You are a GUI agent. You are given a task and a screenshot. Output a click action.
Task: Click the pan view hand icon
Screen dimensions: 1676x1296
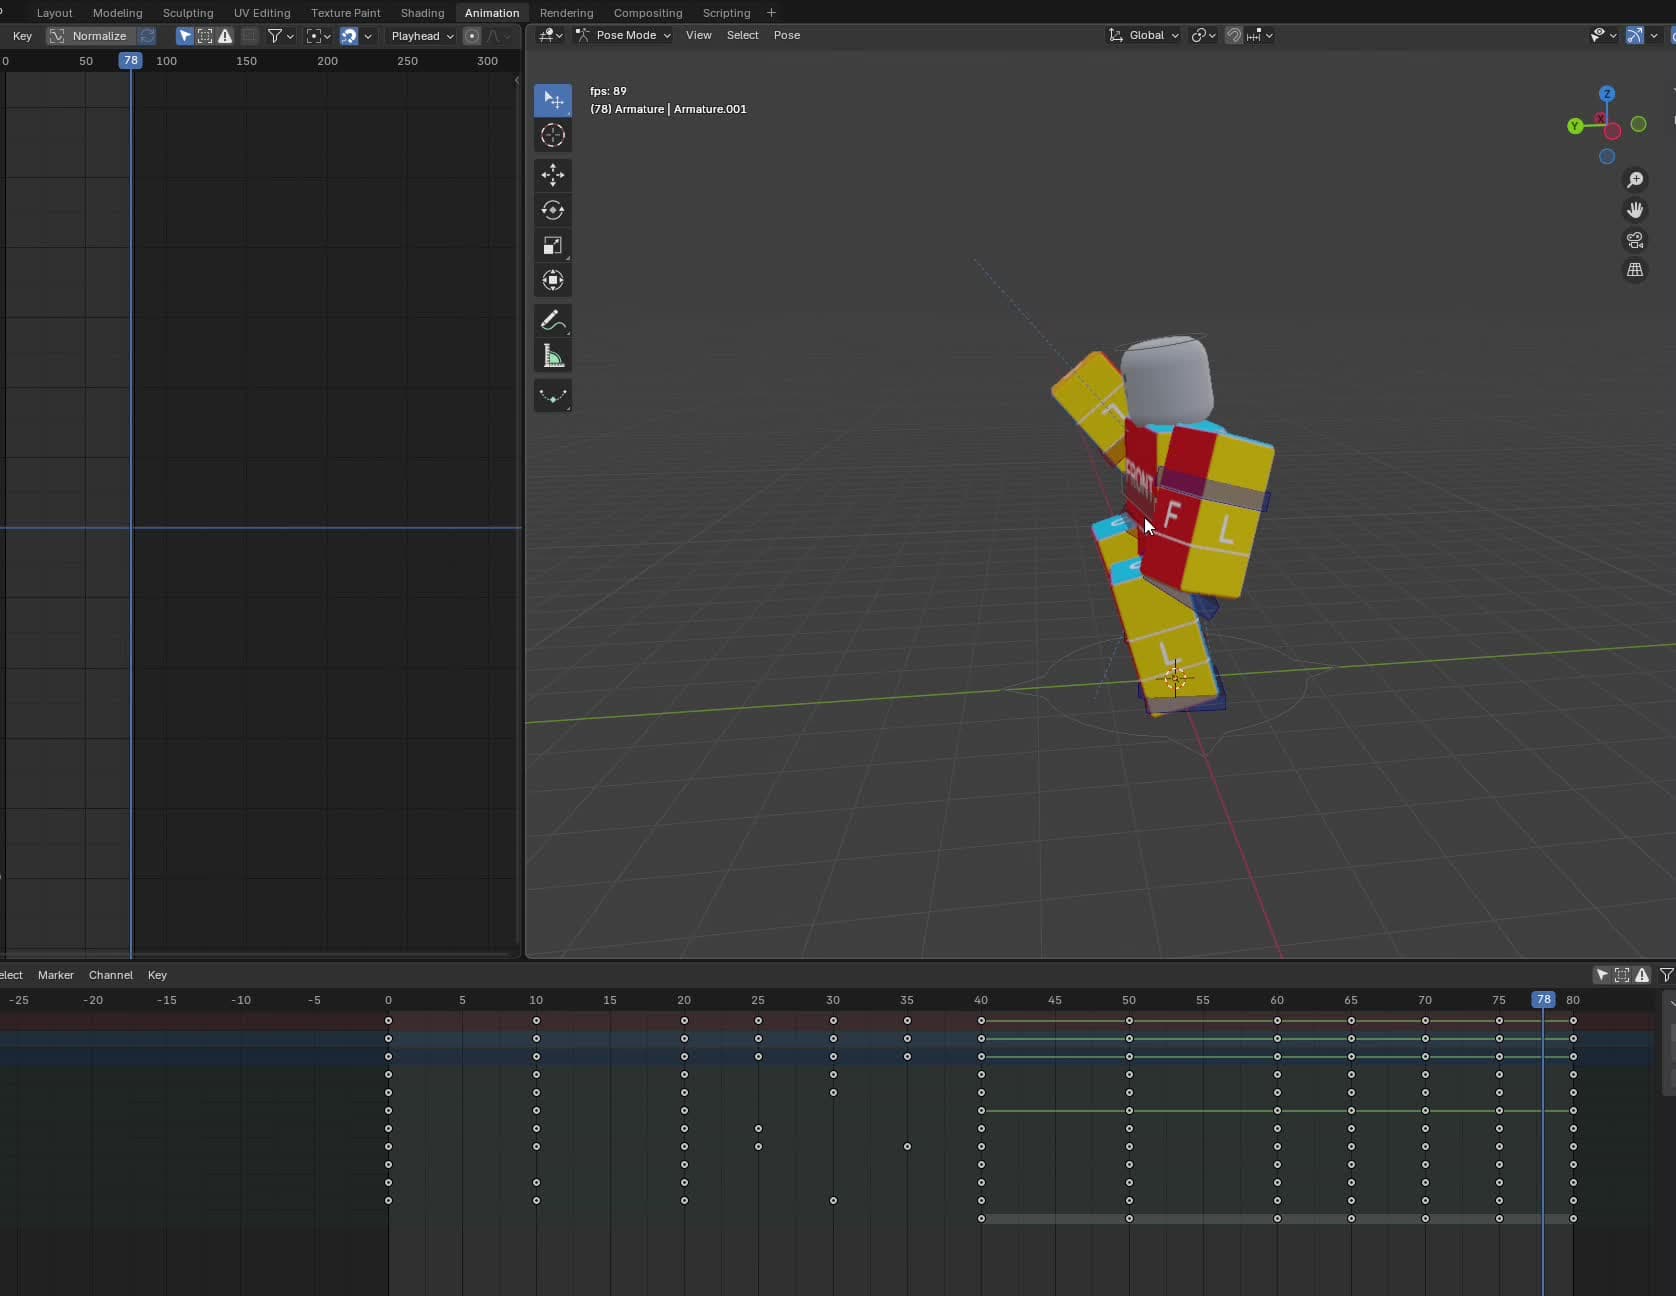coord(1635,210)
